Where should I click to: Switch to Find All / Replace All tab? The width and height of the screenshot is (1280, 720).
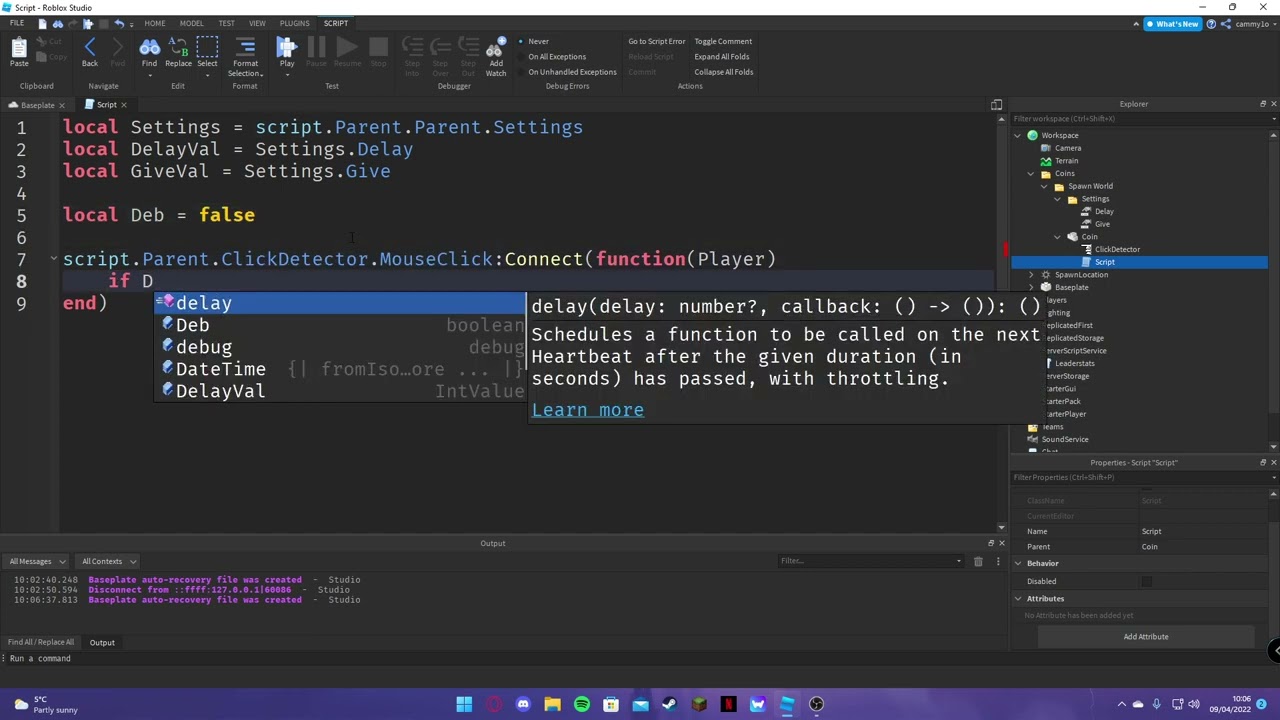41,642
